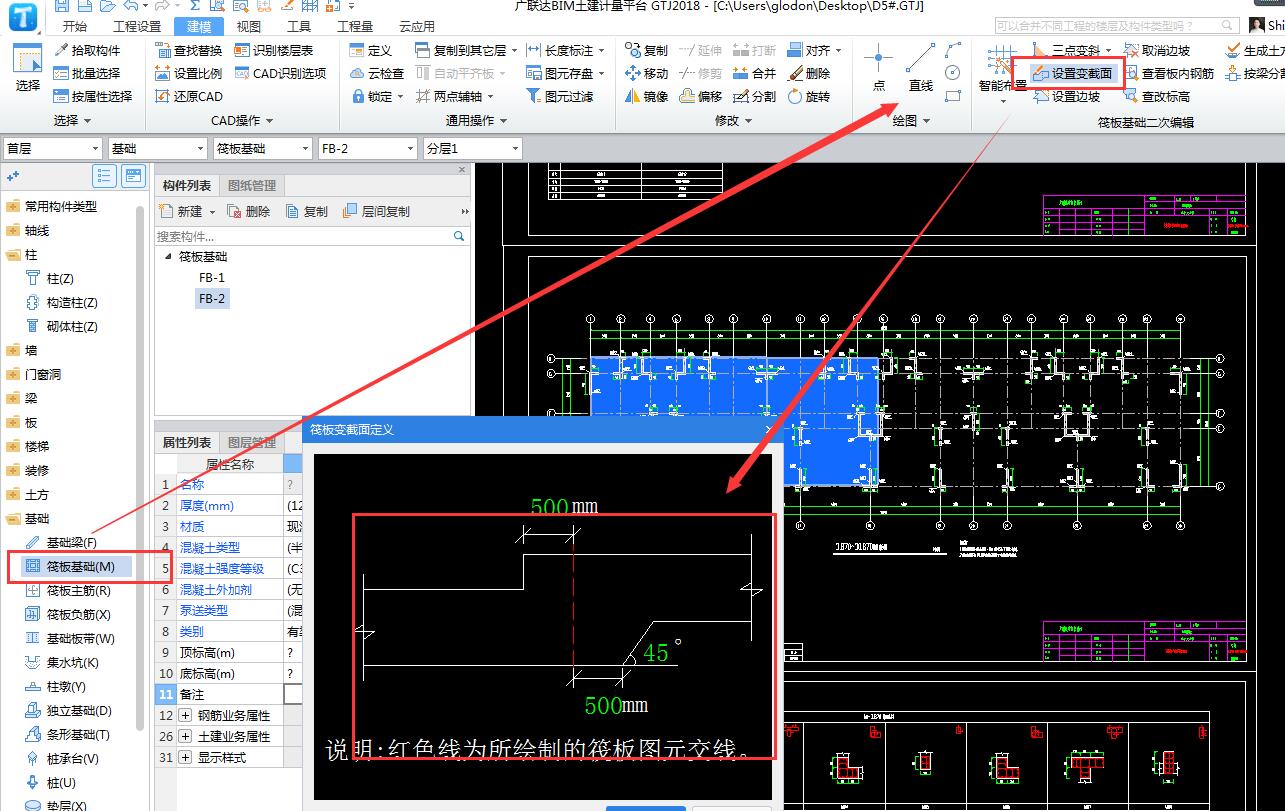Switch navigation pane to panel view icon
The image size is (1285, 811).
coord(133,176)
